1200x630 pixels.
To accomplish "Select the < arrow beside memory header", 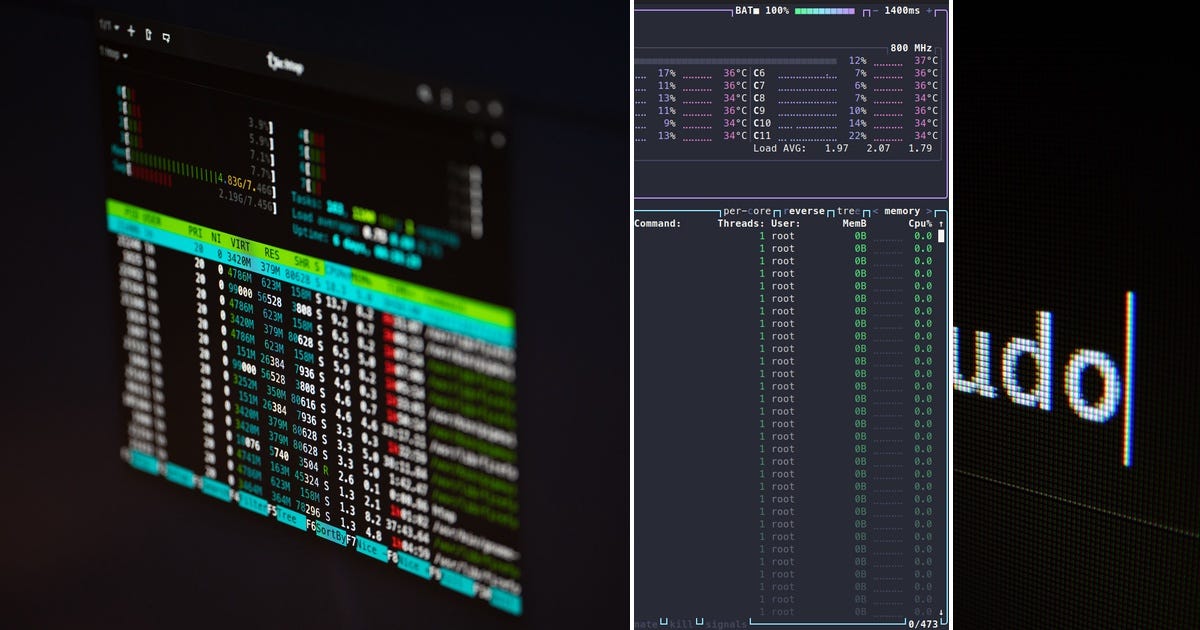I will pos(875,211).
